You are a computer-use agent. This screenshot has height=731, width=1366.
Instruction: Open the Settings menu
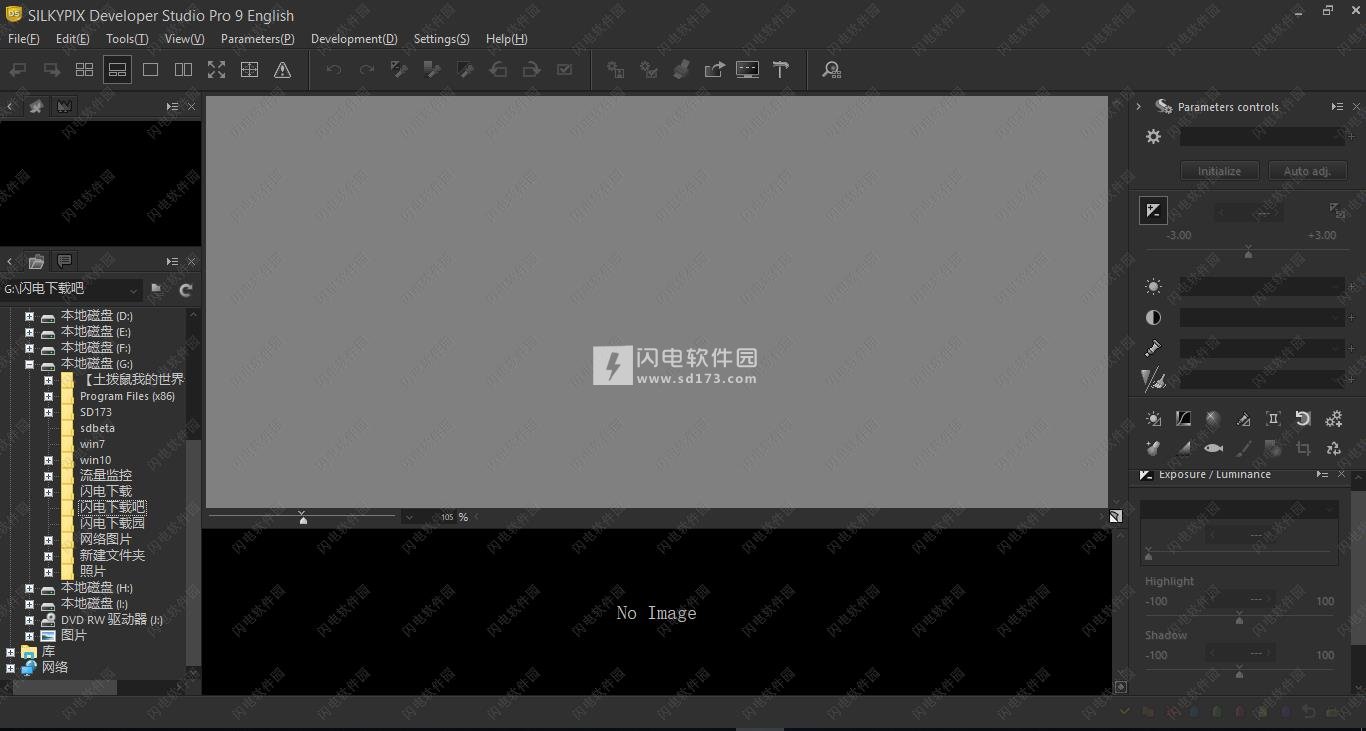[x=441, y=39]
